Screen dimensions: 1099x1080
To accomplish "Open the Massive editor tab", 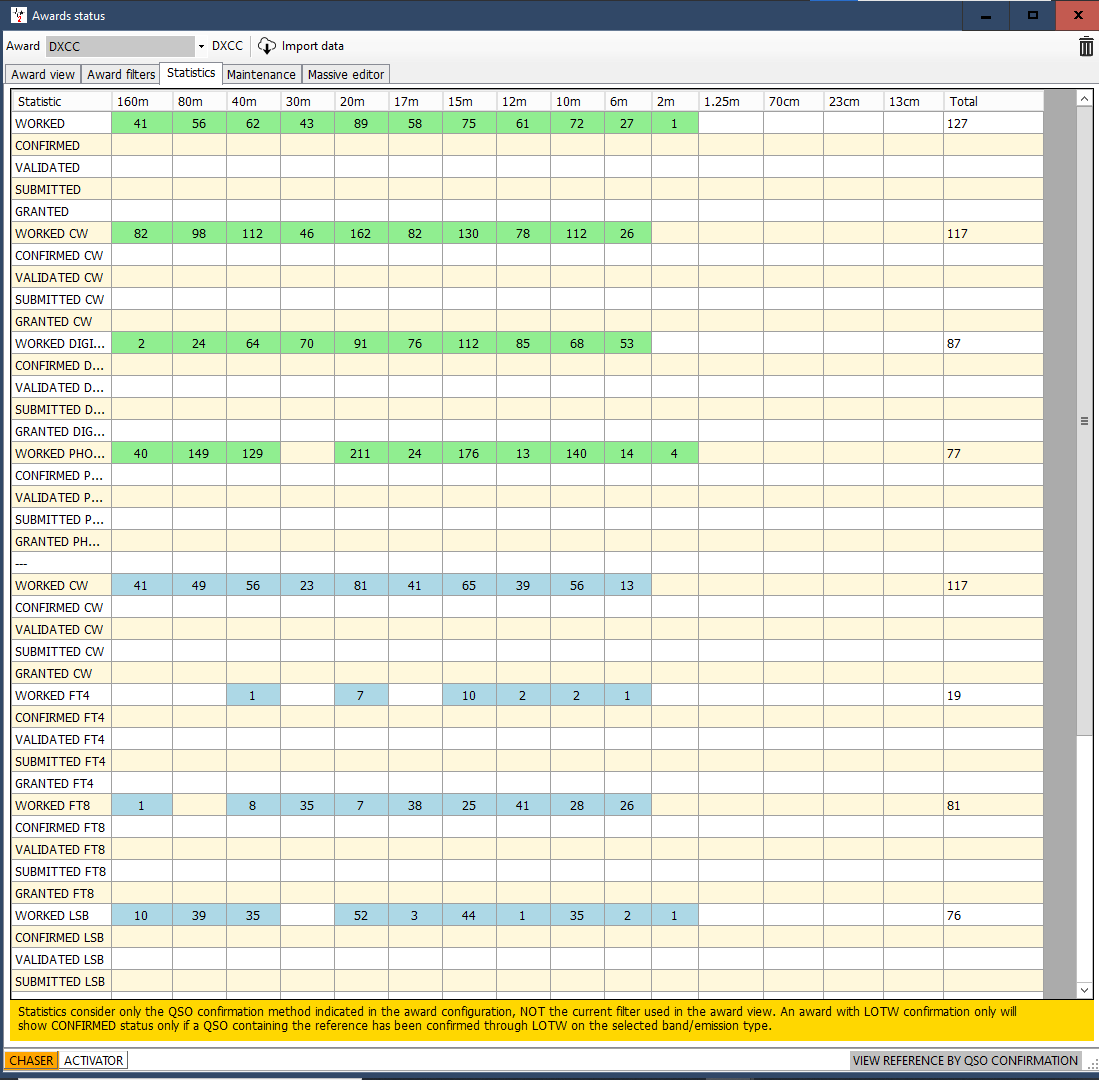I will (x=346, y=74).
